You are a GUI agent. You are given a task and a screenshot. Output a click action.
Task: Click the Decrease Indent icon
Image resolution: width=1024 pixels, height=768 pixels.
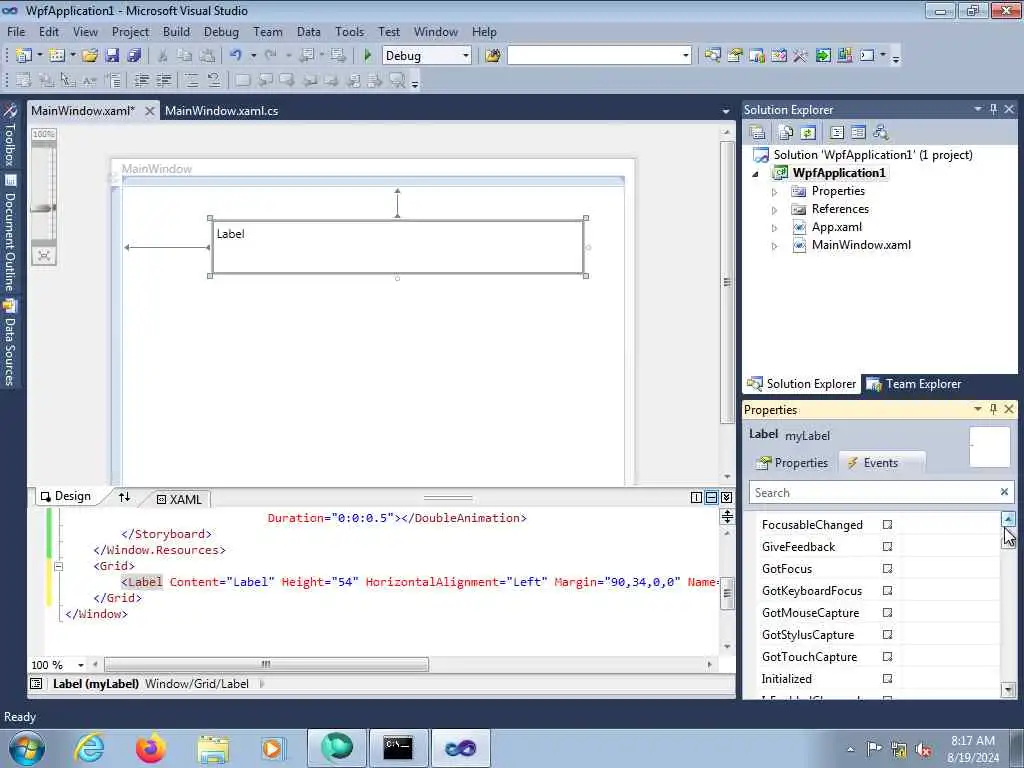coord(141,80)
